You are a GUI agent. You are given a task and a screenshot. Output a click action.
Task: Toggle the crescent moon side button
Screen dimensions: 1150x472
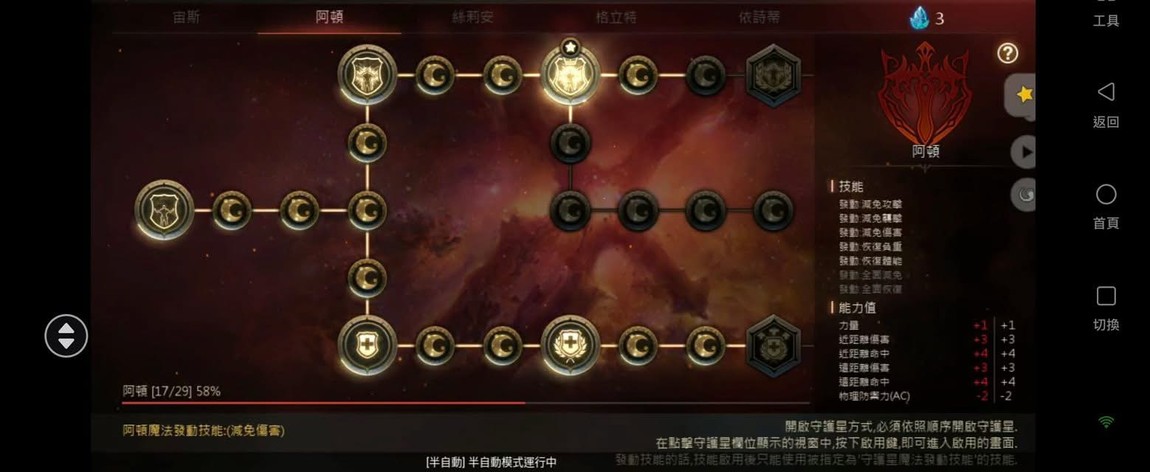click(x=1024, y=196)
